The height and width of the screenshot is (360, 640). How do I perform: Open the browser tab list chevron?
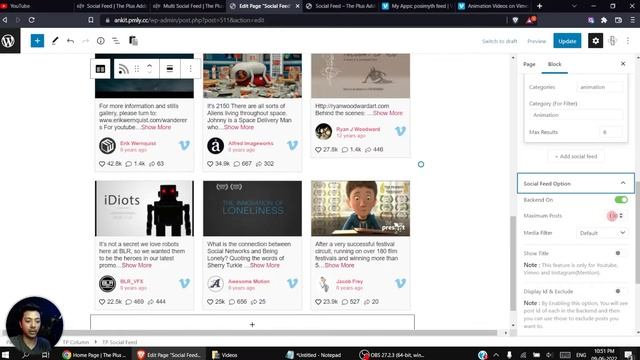pos(574,6)
